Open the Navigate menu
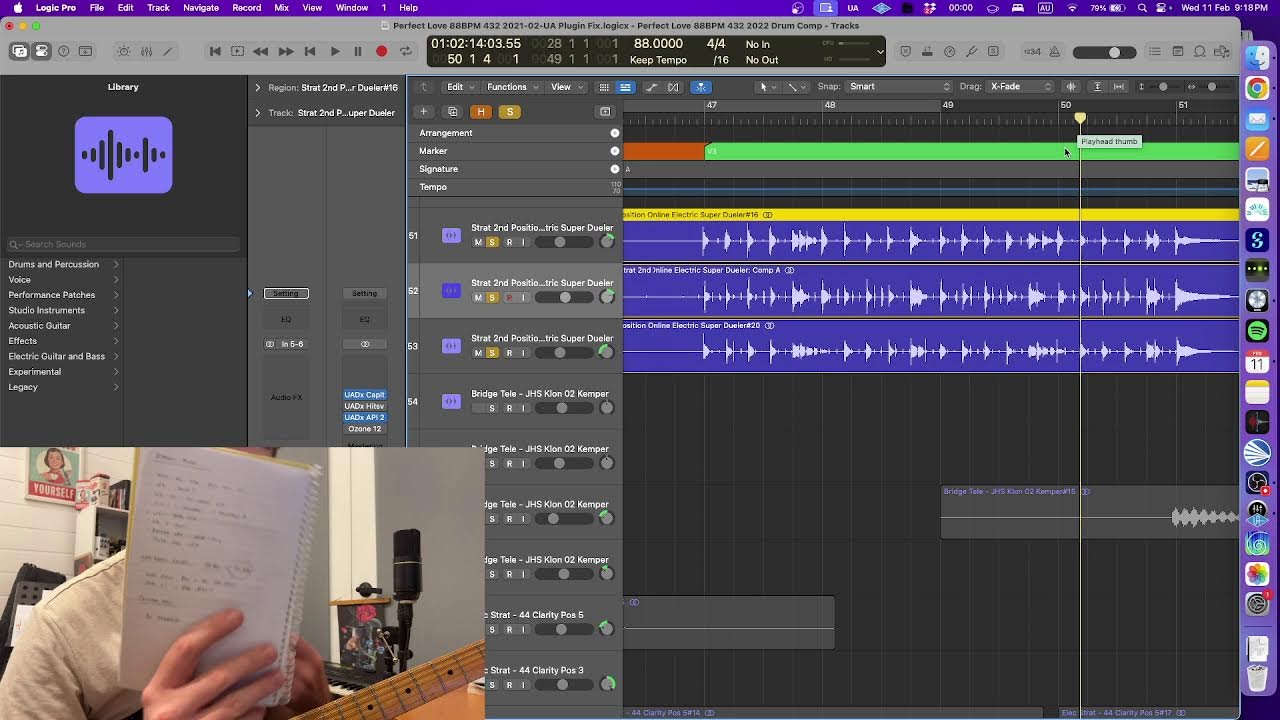 pyautogui.click(x=200, y=8)
